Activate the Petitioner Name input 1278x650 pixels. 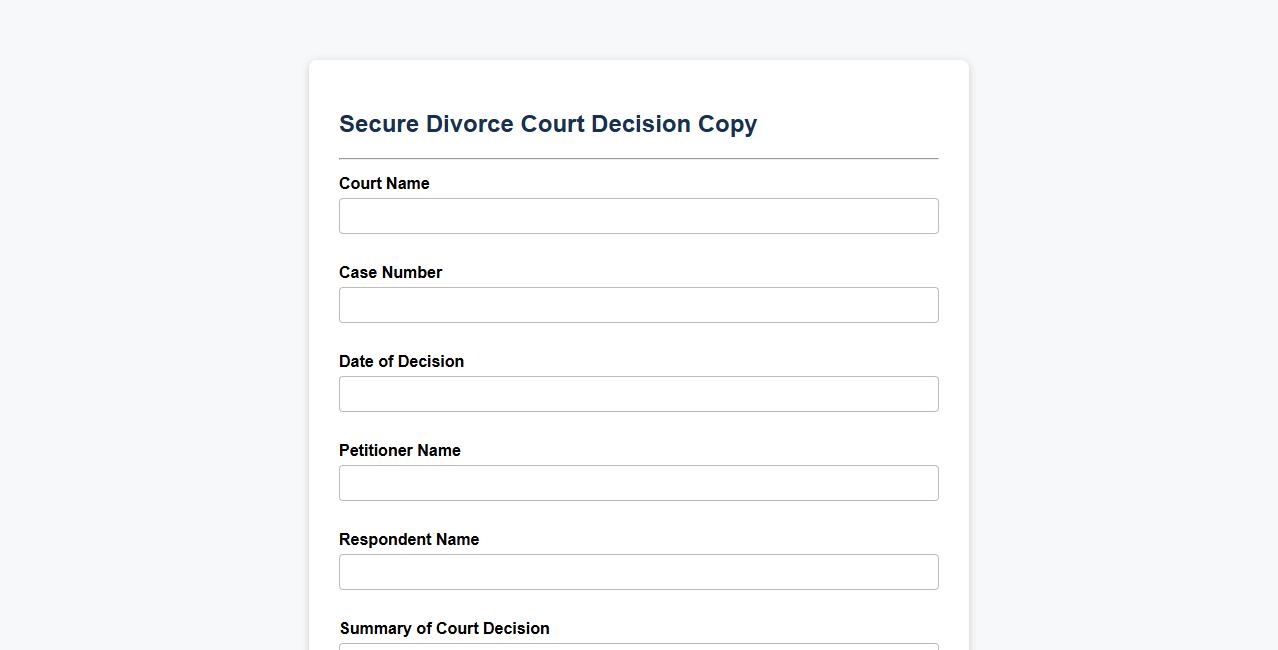pyautogui.click(x=638, y=483)
